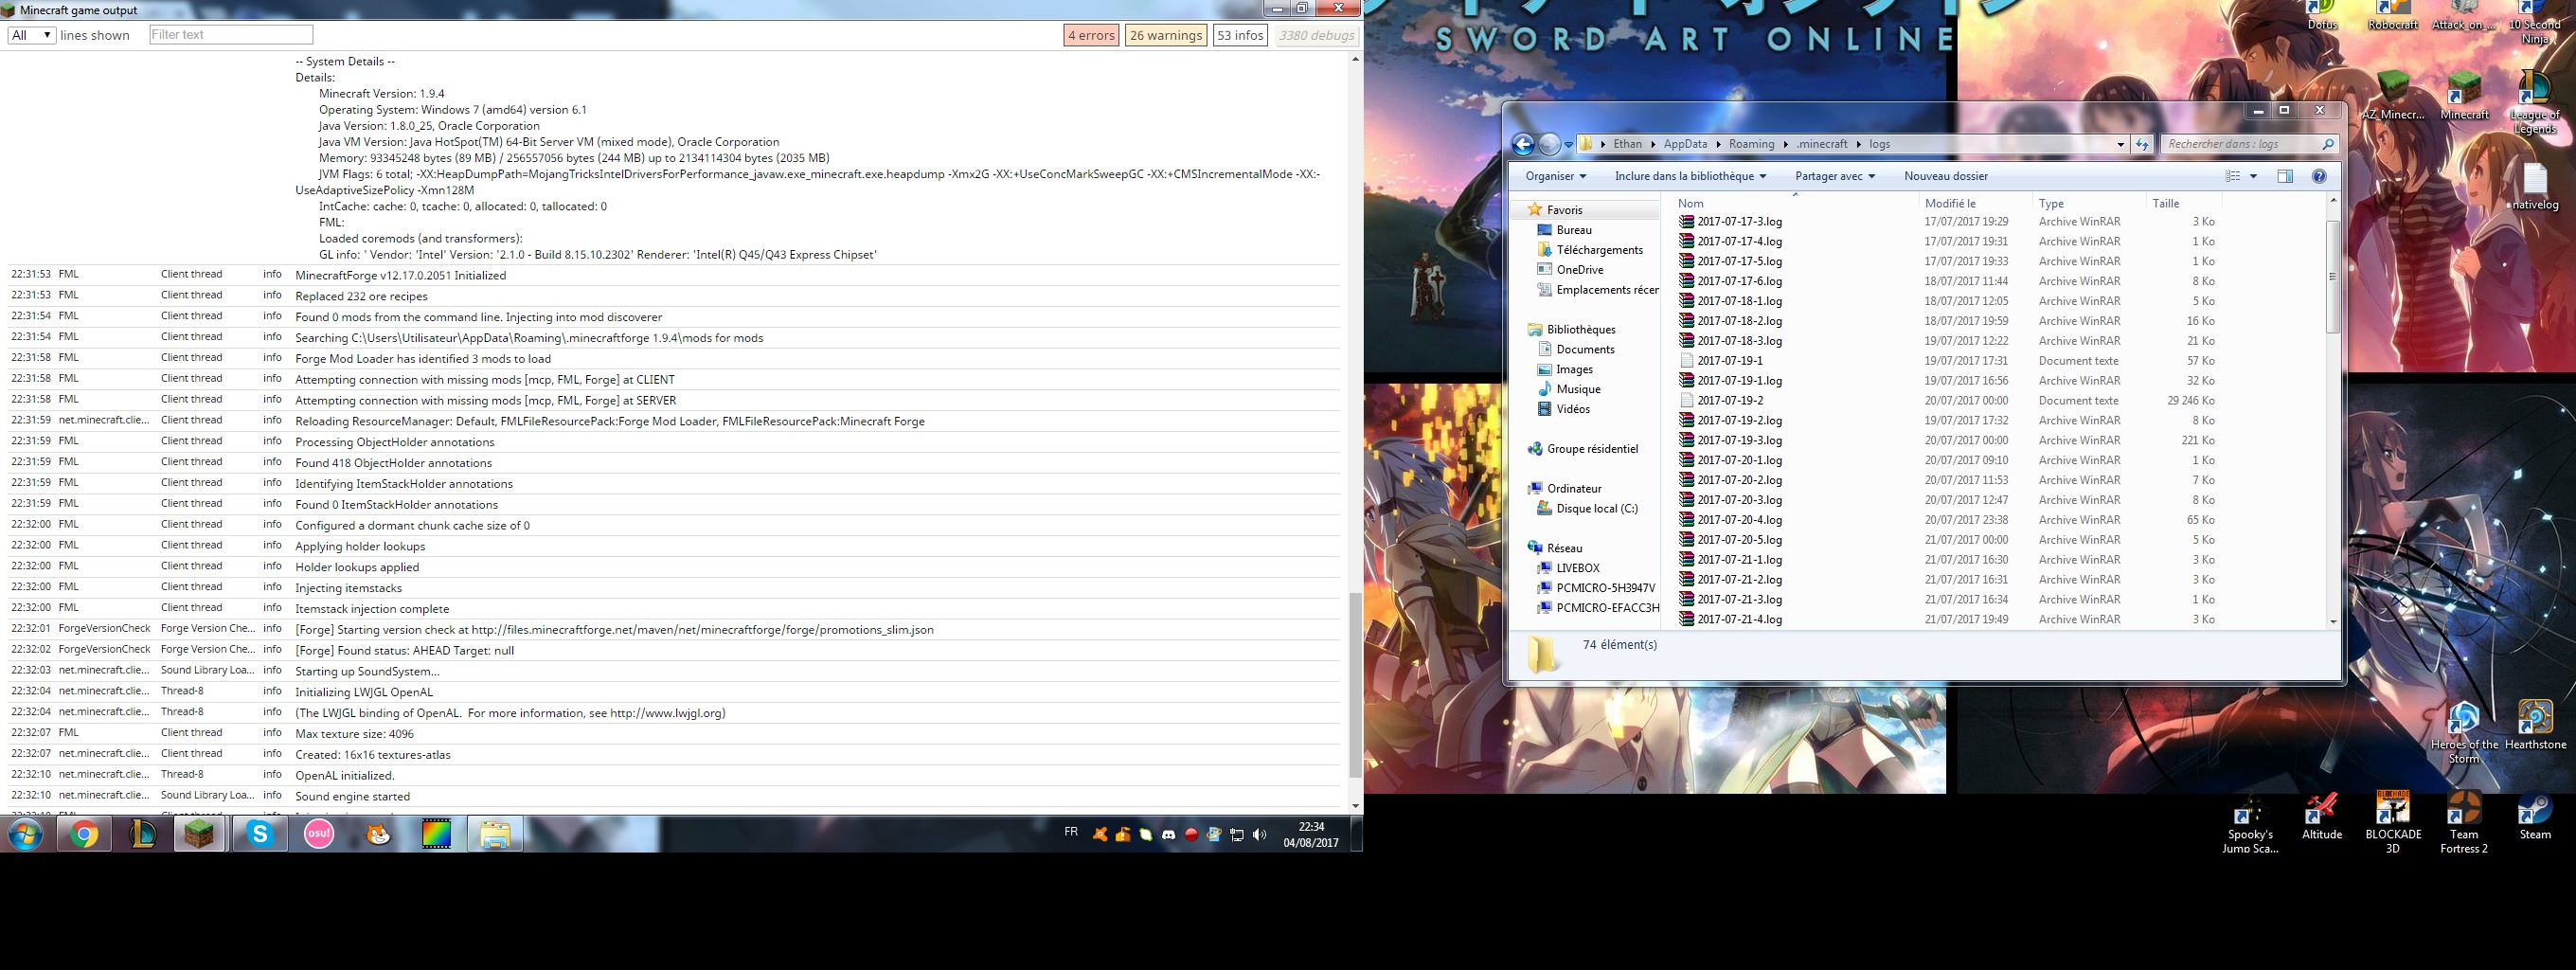This screenshot has height=970, width=2576.
Task: Open Google Chrome from the taskbar
Action: 84,834
